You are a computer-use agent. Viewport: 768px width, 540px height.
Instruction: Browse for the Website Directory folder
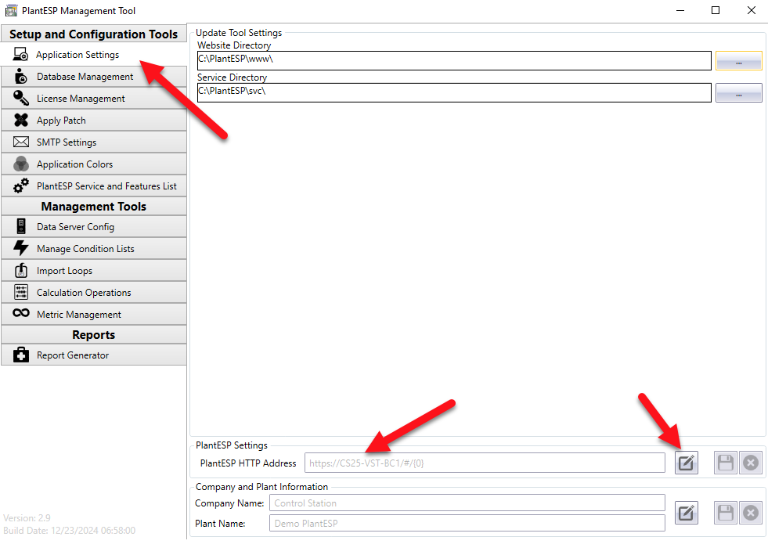point(739,61)
